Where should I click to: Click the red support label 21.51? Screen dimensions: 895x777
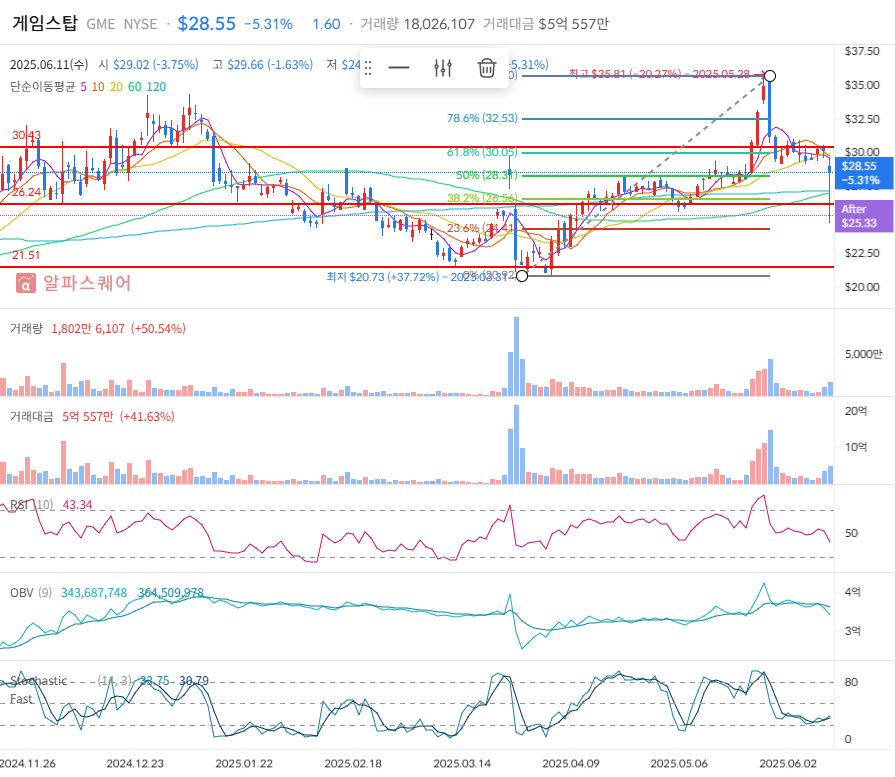[x=26, y=255]
